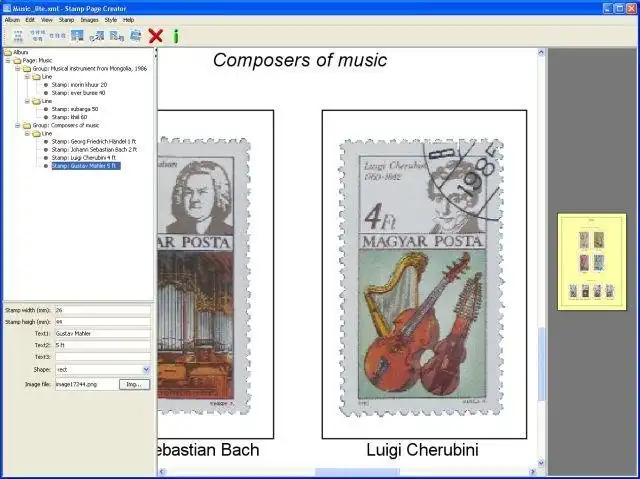
Task: Select highlighted Stamp: Gustav Mahler 5 ft
Action: (x=86, y=166)
